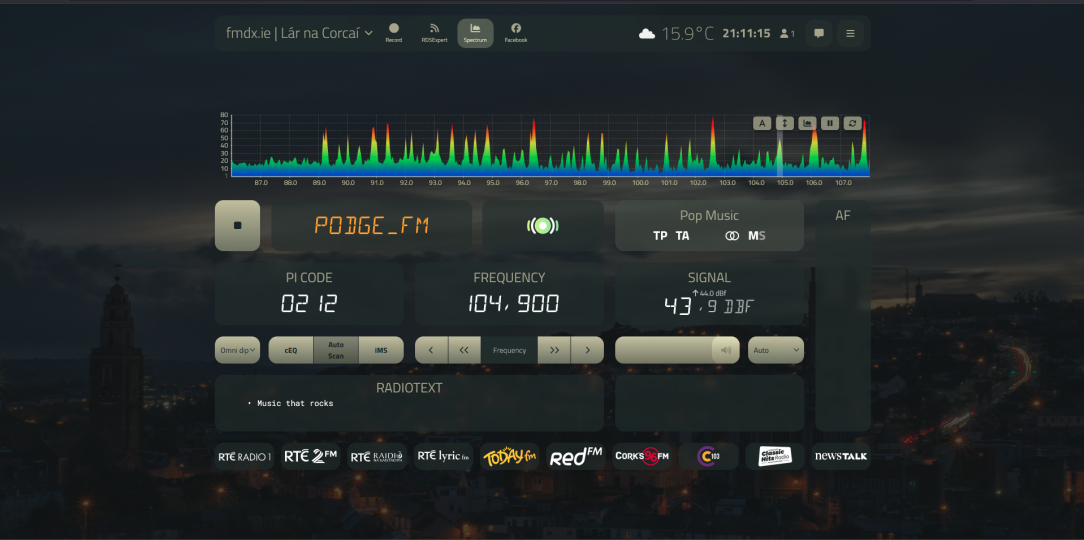This screenshot has width=1084, height=540.
Task: Tune down with single left arrow
Action: 431,350
